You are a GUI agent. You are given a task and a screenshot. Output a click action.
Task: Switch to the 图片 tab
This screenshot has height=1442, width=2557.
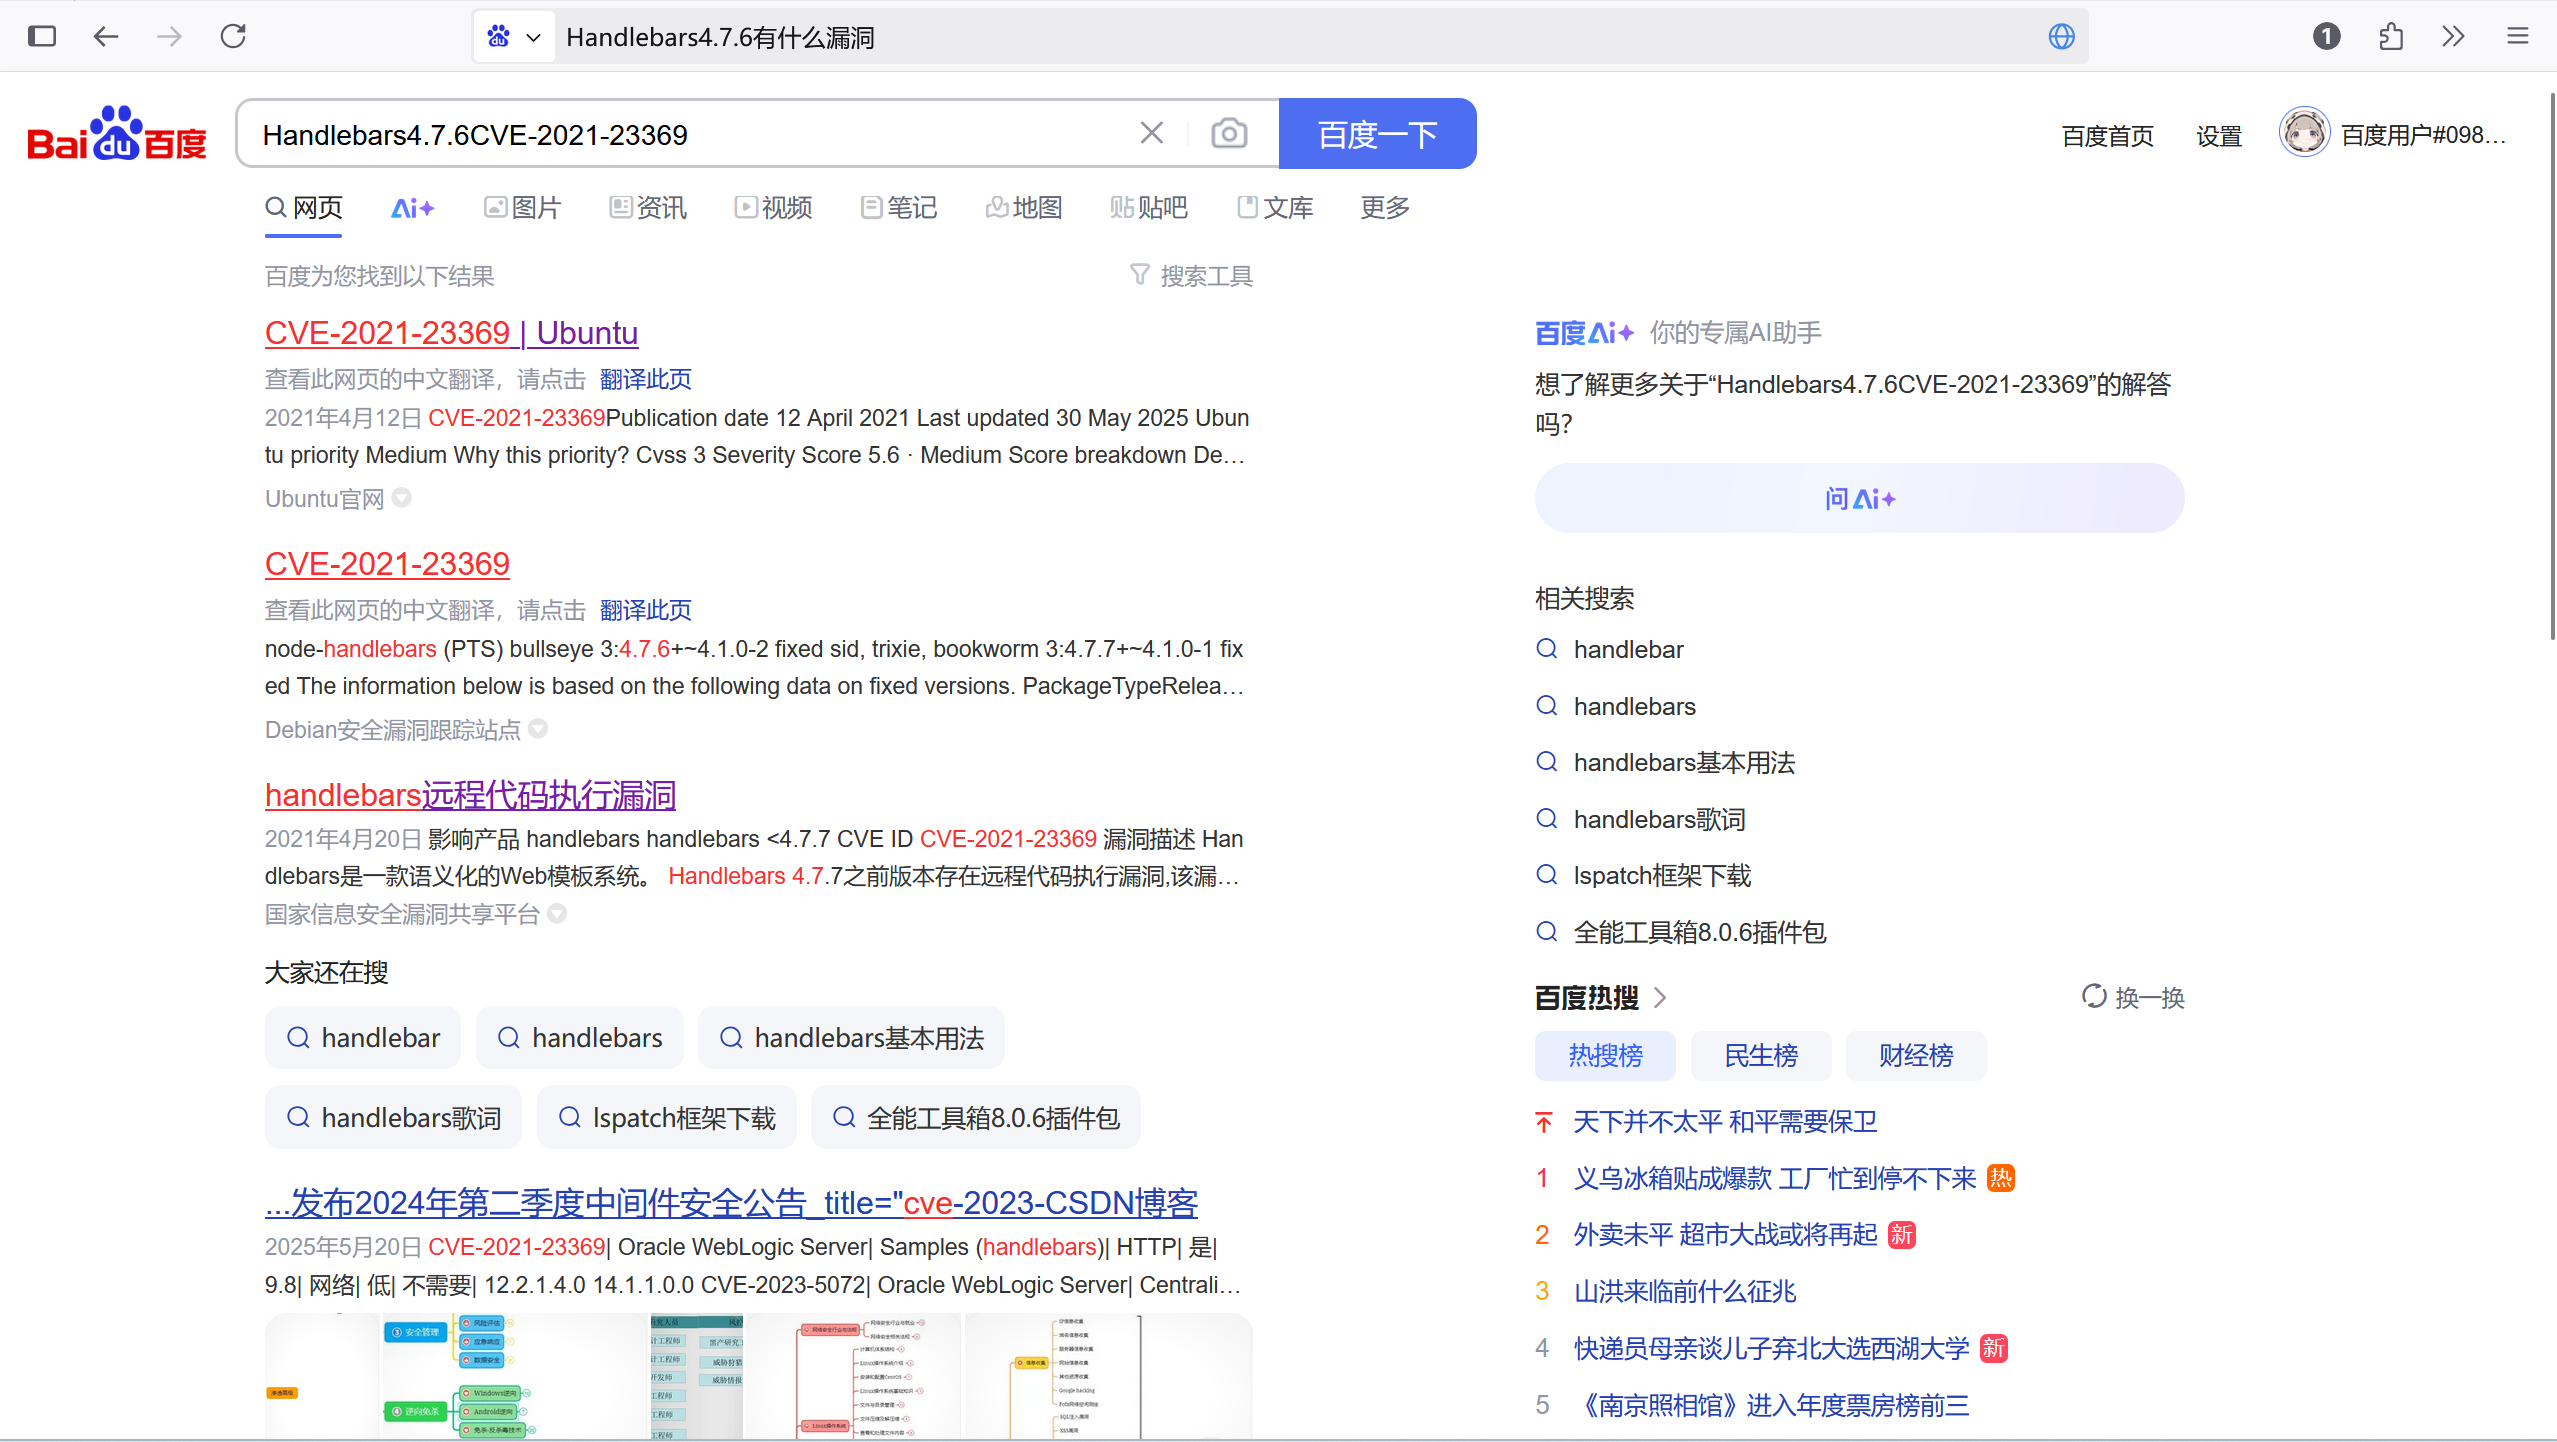coord(522,208)
